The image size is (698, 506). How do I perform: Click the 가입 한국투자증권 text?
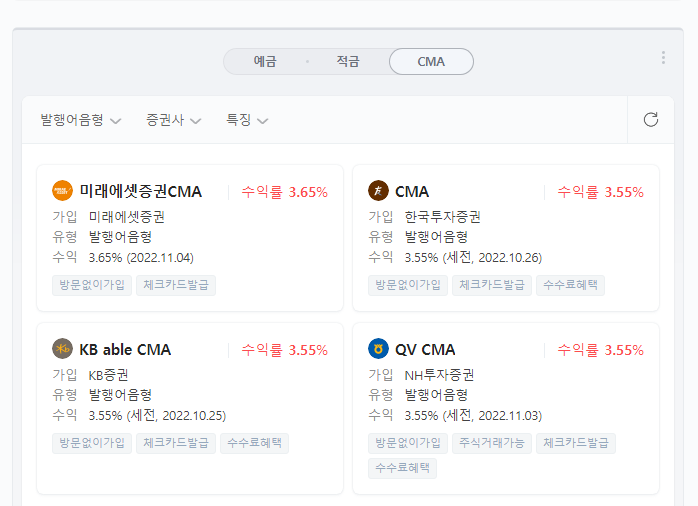(x=425, y=217)
